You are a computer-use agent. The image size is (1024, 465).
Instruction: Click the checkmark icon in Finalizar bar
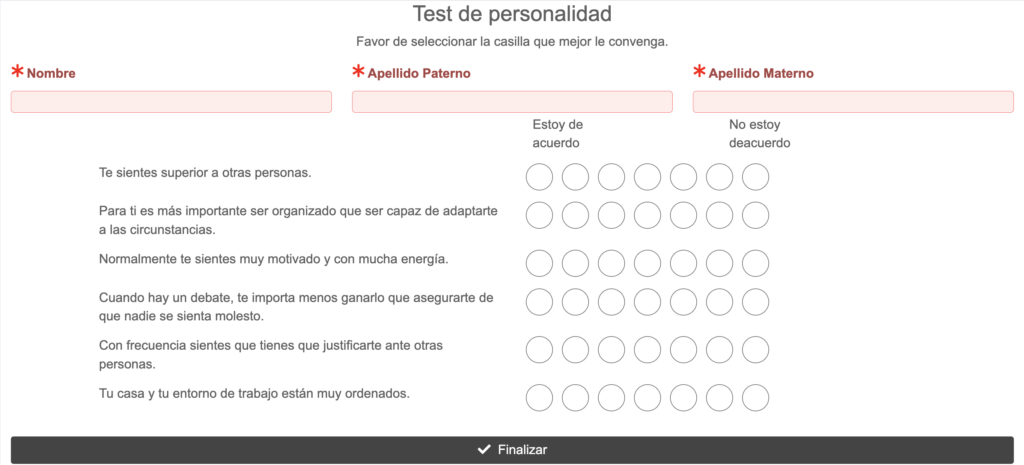click(x=484, y=450)
